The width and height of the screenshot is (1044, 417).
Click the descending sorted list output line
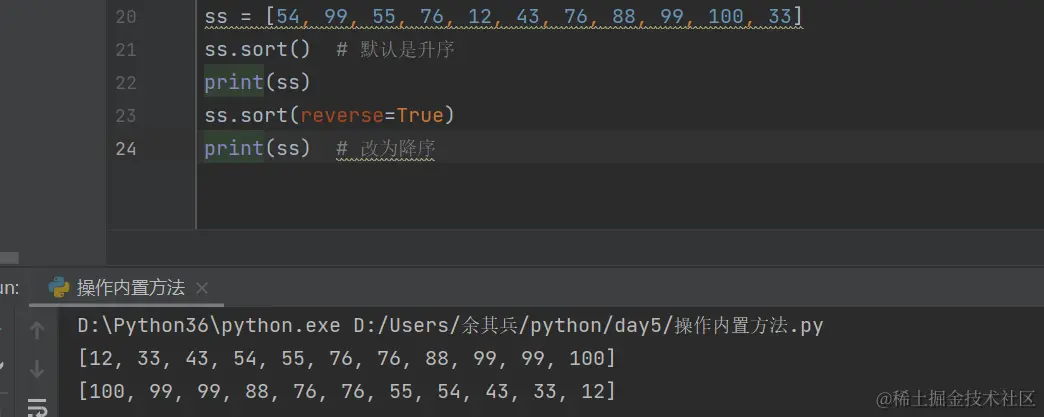(x=347, y=392)
